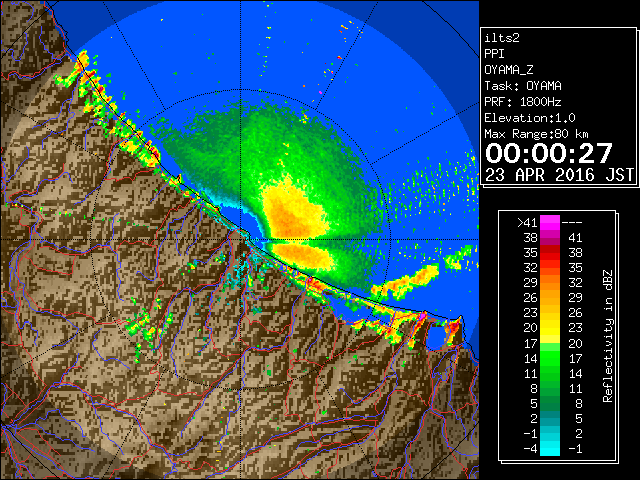Pick the cyan -4 to -1 dBZ swatch
This screenshot has height=480, width=640.
pos(550,448)
